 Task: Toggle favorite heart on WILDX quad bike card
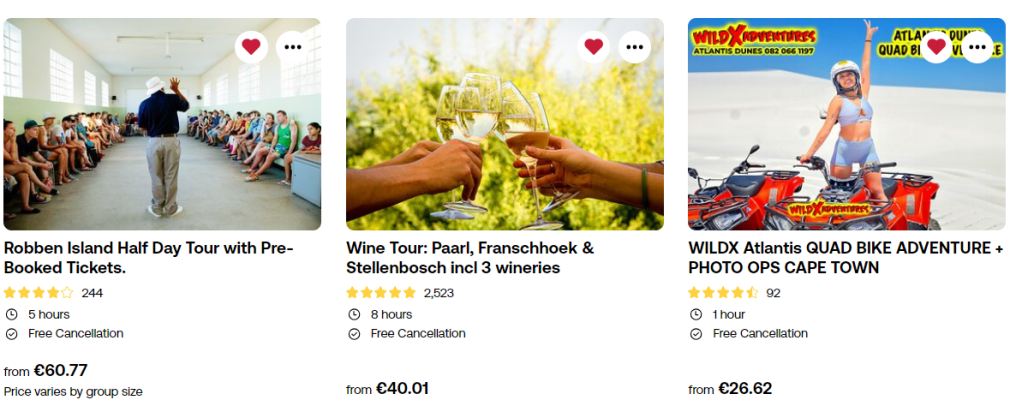(936, 46)
